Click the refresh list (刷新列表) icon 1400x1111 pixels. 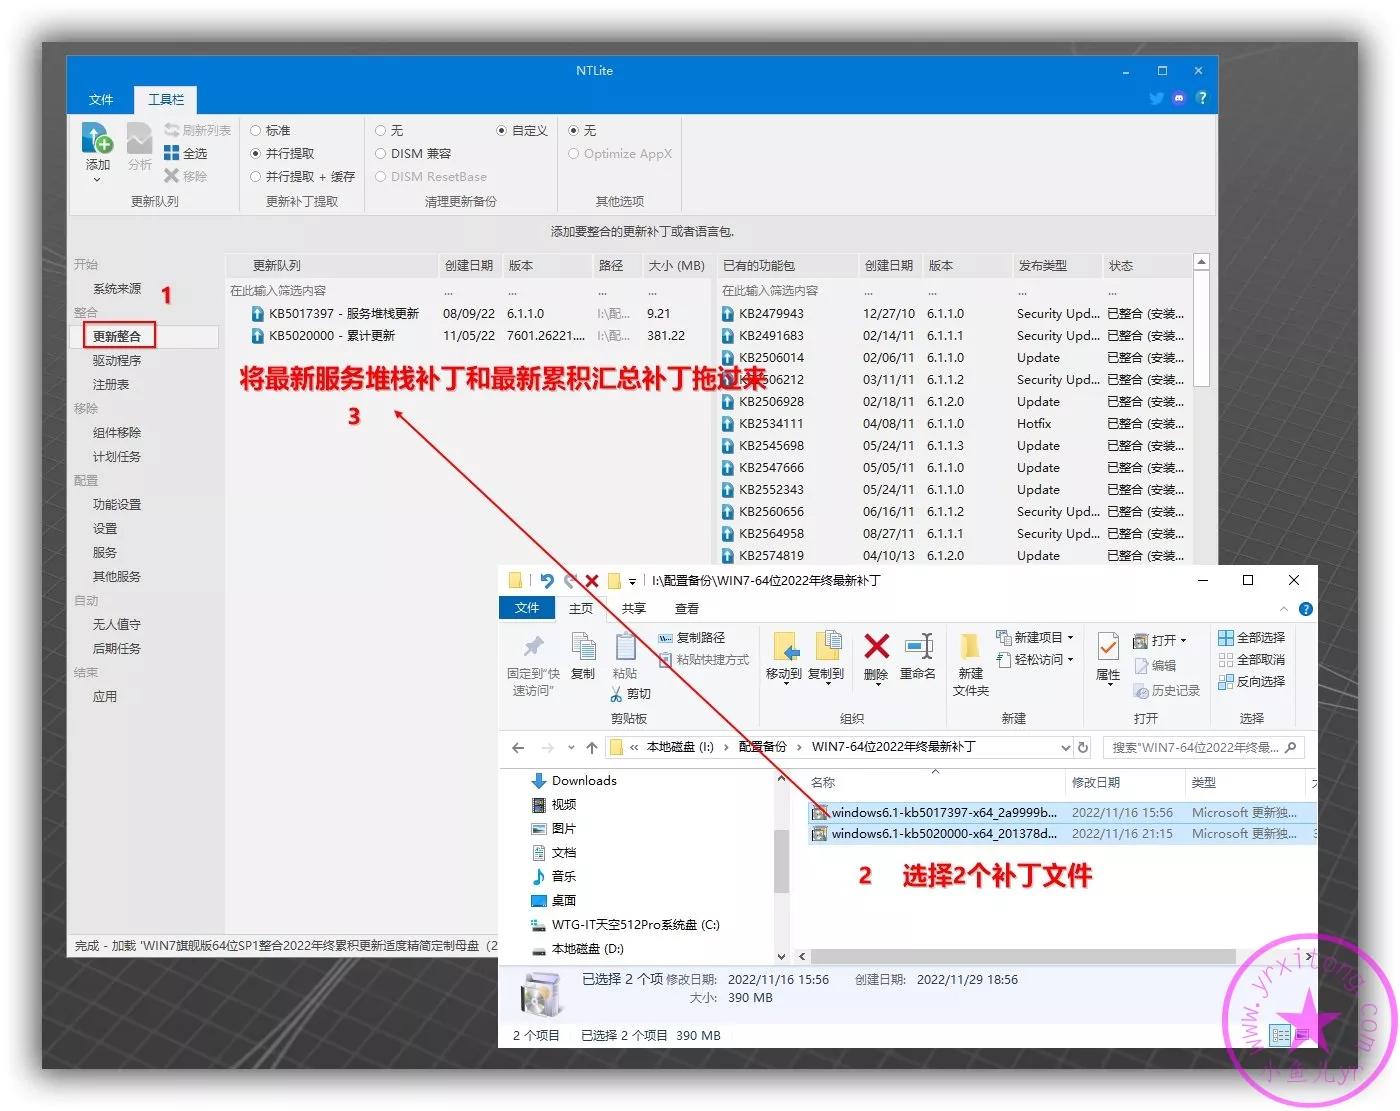(x=172, y=131)
